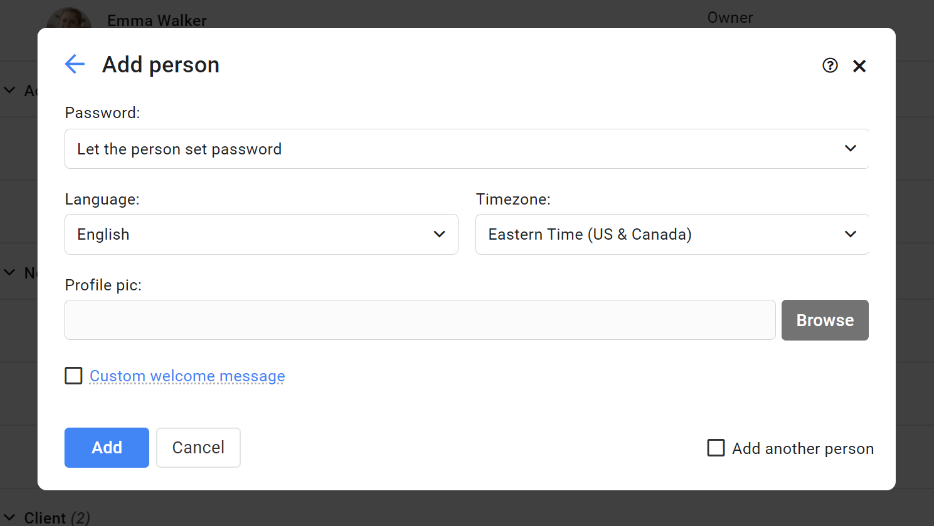Screen dimensions: 935x526
Task: Select the English language dropdown
Action: coord(261,234)
